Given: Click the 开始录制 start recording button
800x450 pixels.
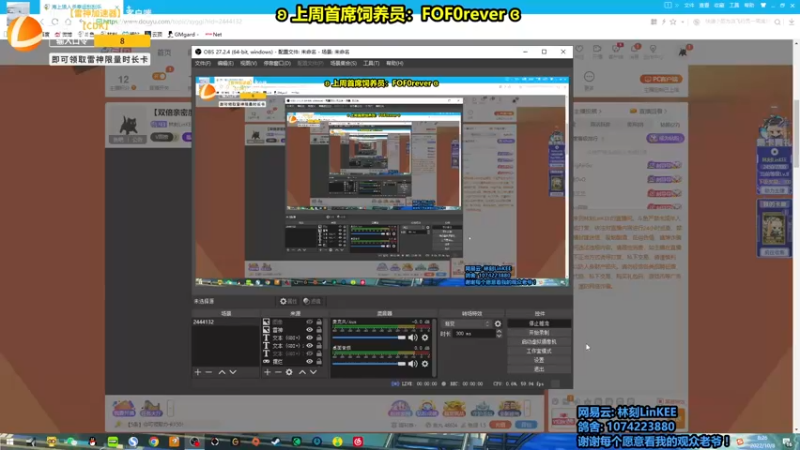Looking at the screenshot, I should tap(539, 333).
